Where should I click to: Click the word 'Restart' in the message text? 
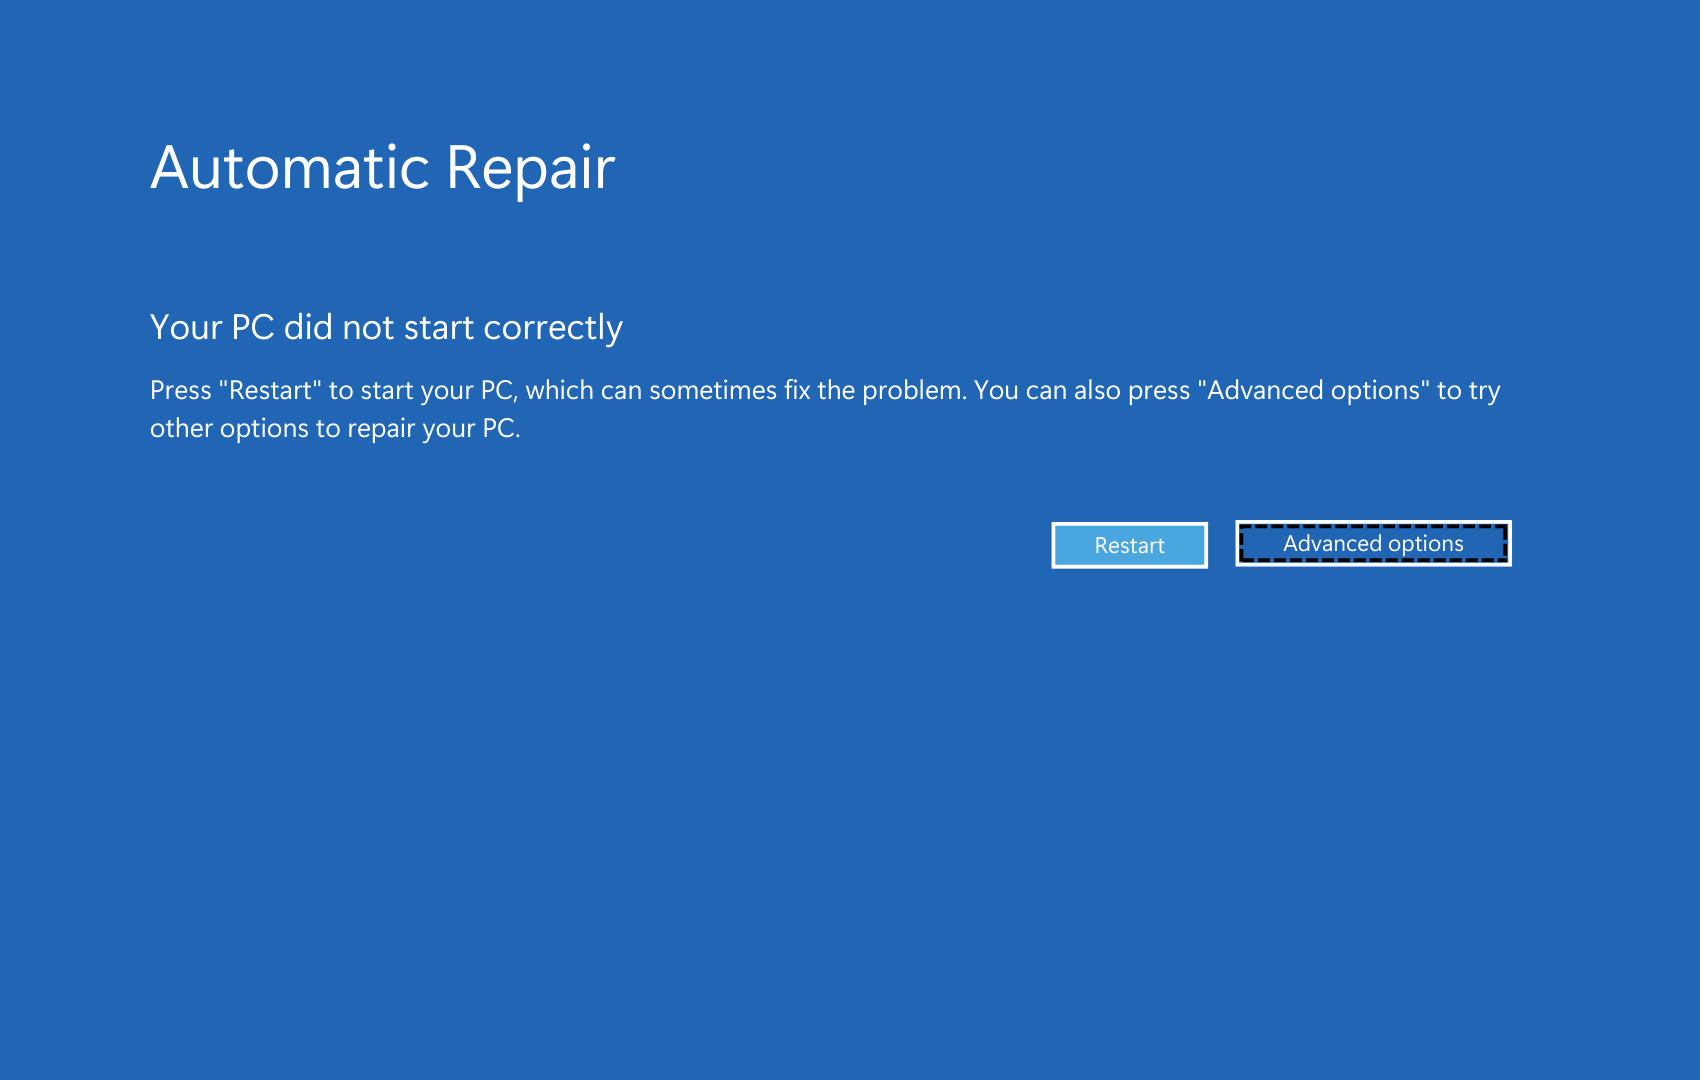(x=267, y=390)
